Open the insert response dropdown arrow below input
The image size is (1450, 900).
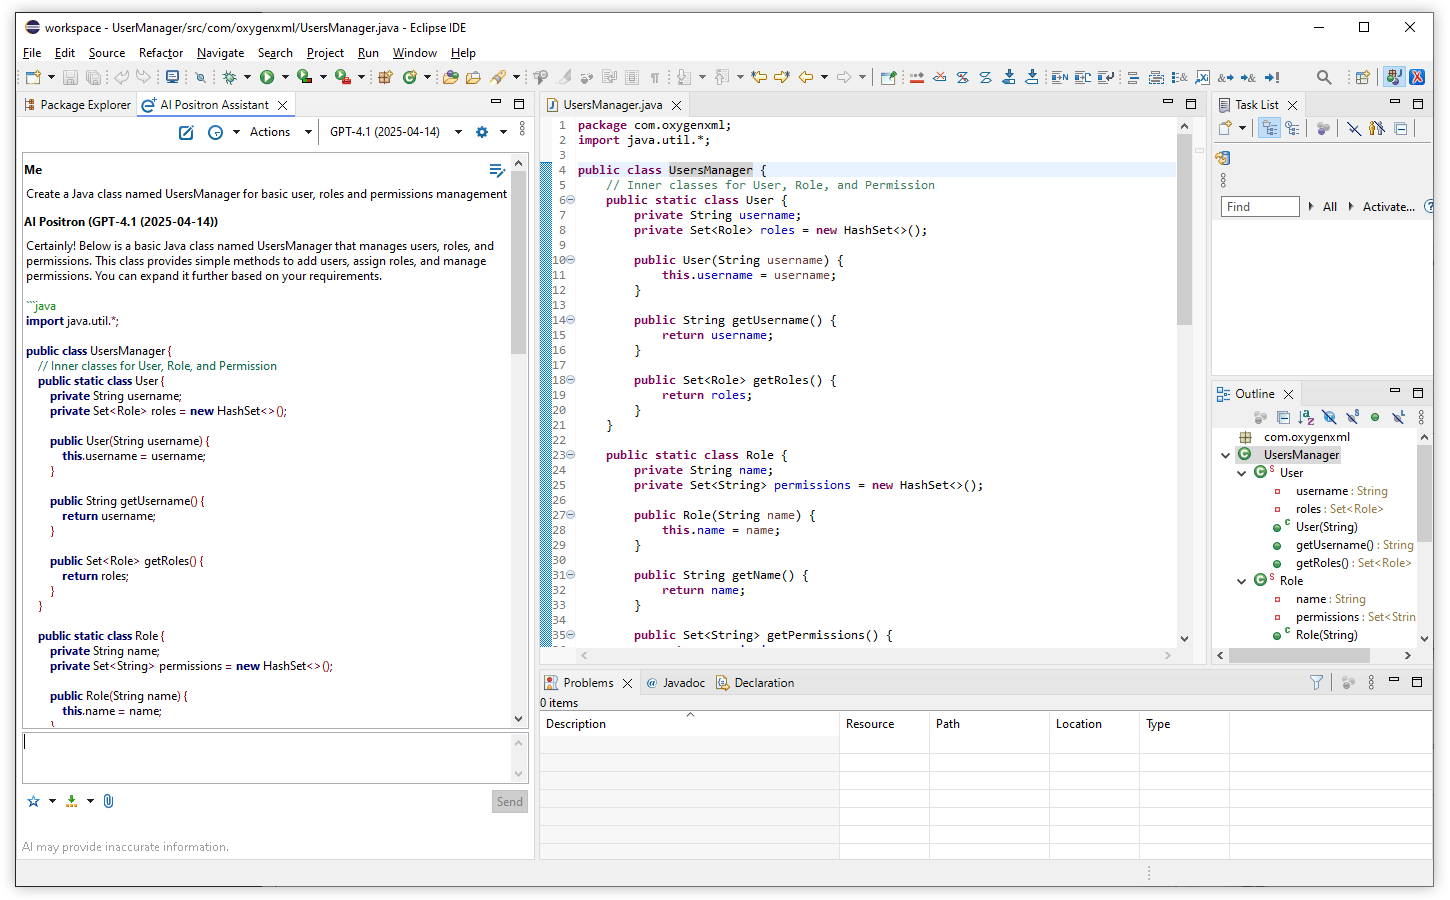click(x=90, y=801)
